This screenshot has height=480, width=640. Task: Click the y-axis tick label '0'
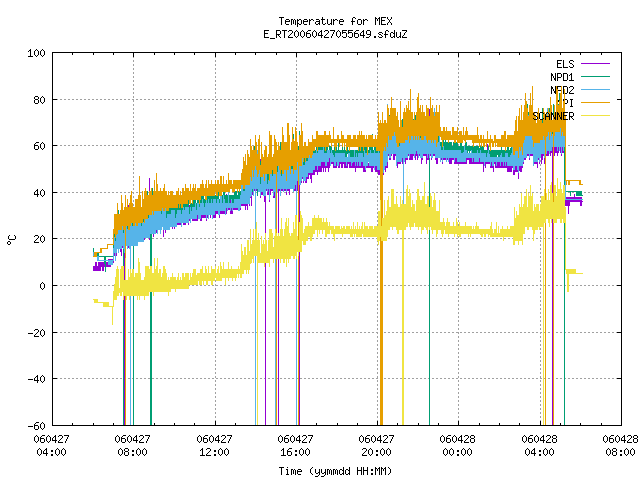[x=42, y=286]
